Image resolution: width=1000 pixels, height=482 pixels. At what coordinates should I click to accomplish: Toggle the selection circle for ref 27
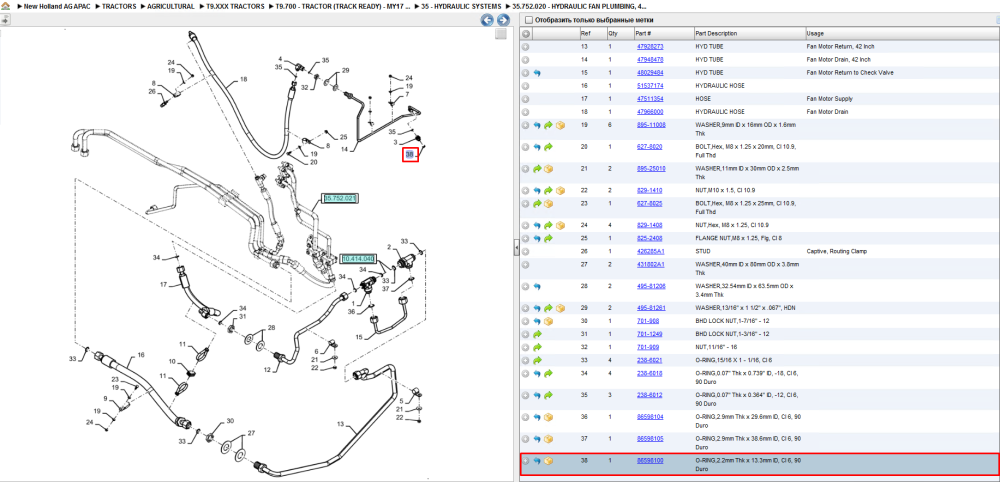pyautogui.click(x=526, y=264)
